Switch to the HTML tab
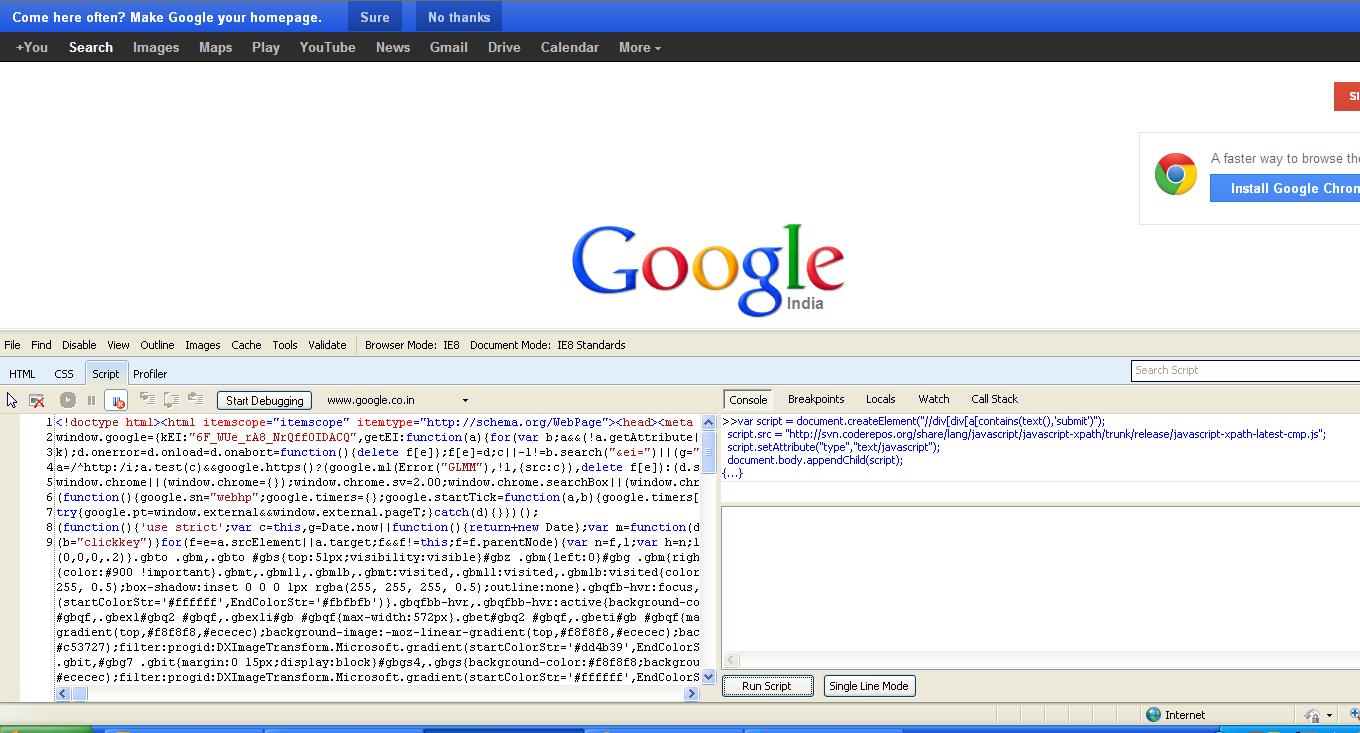Screen dimensions: 1360x733 pos(22,373)
